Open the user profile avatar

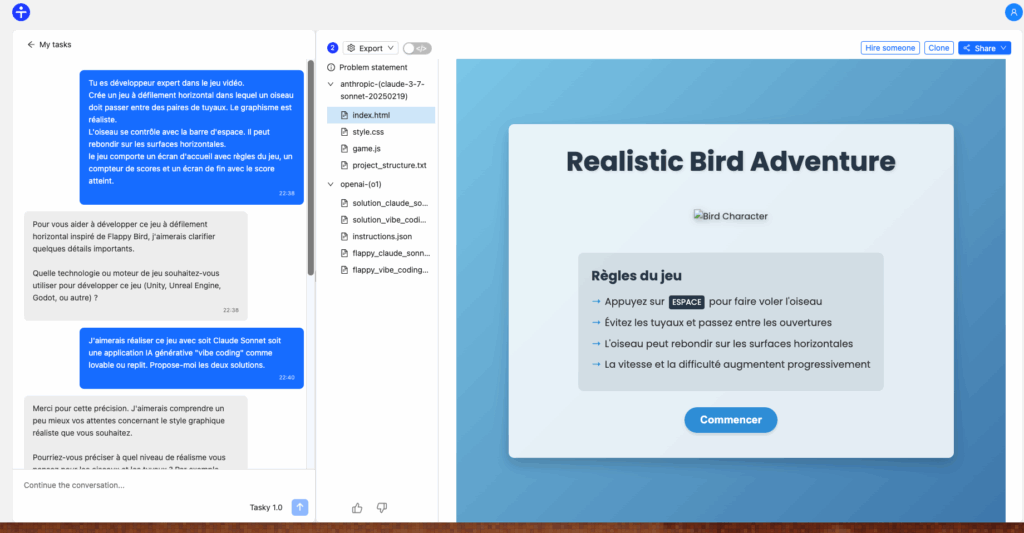click(1012, 12)
